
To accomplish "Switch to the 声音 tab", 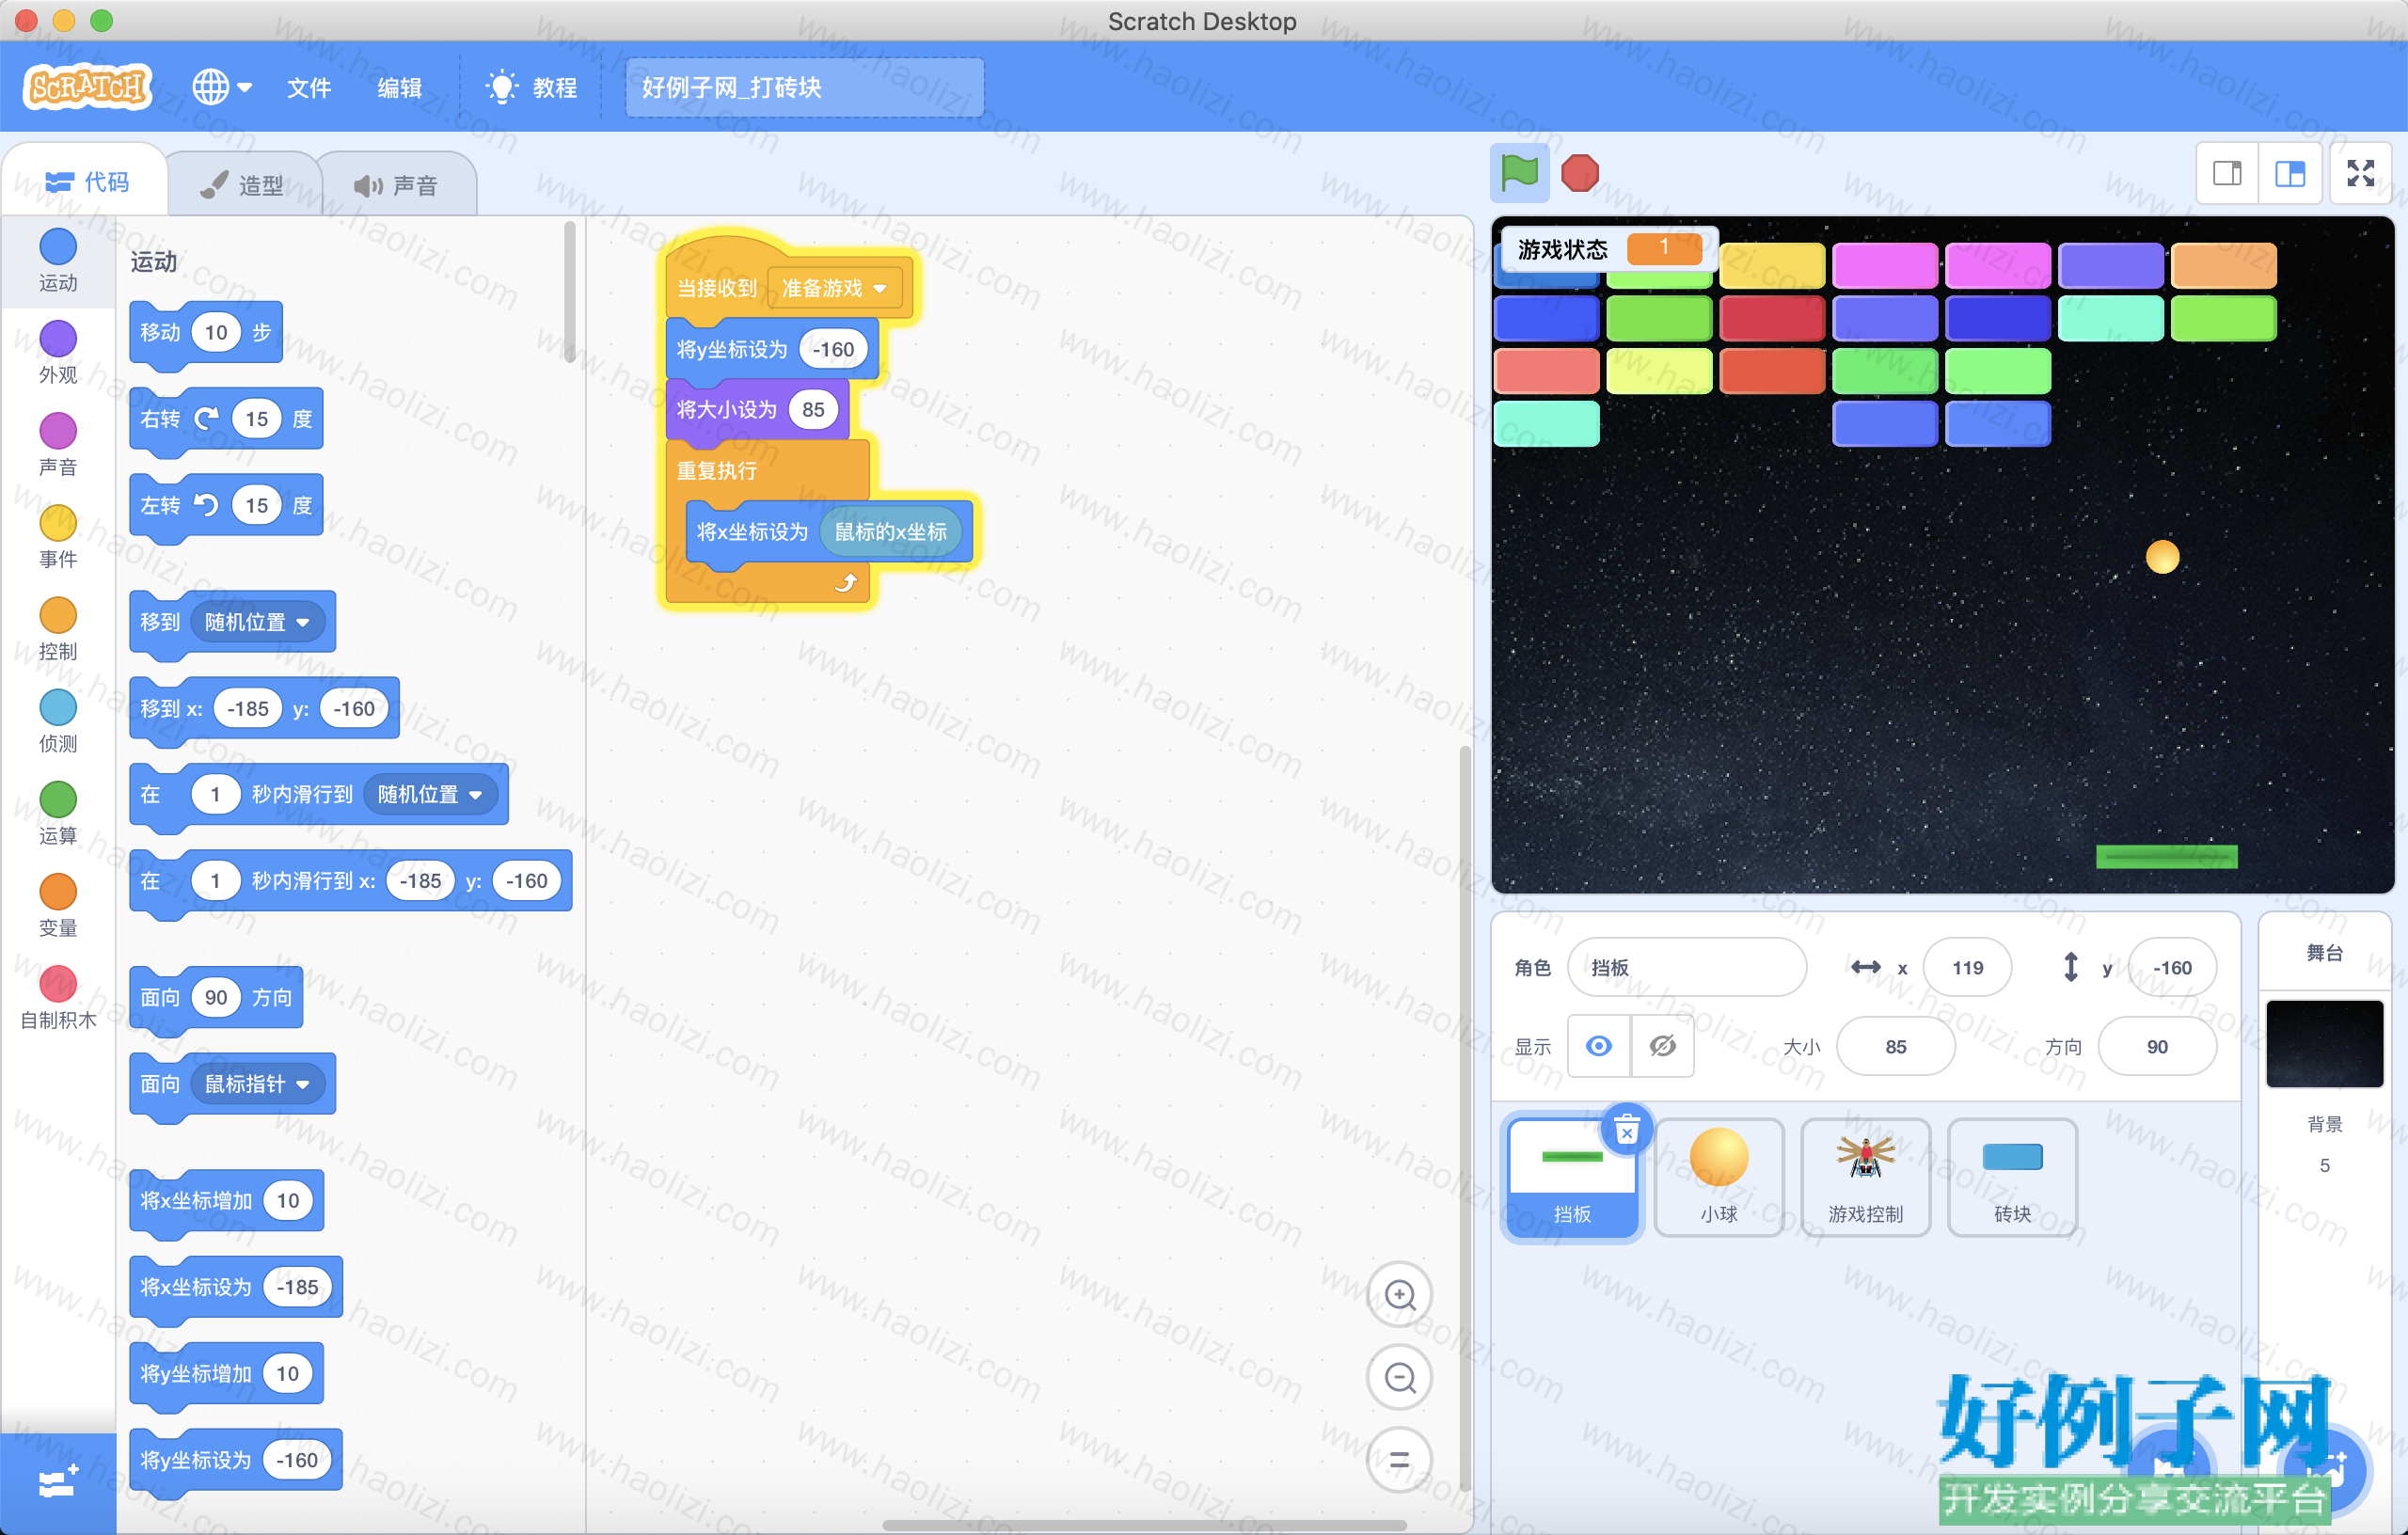I will [x=396, y=185].
